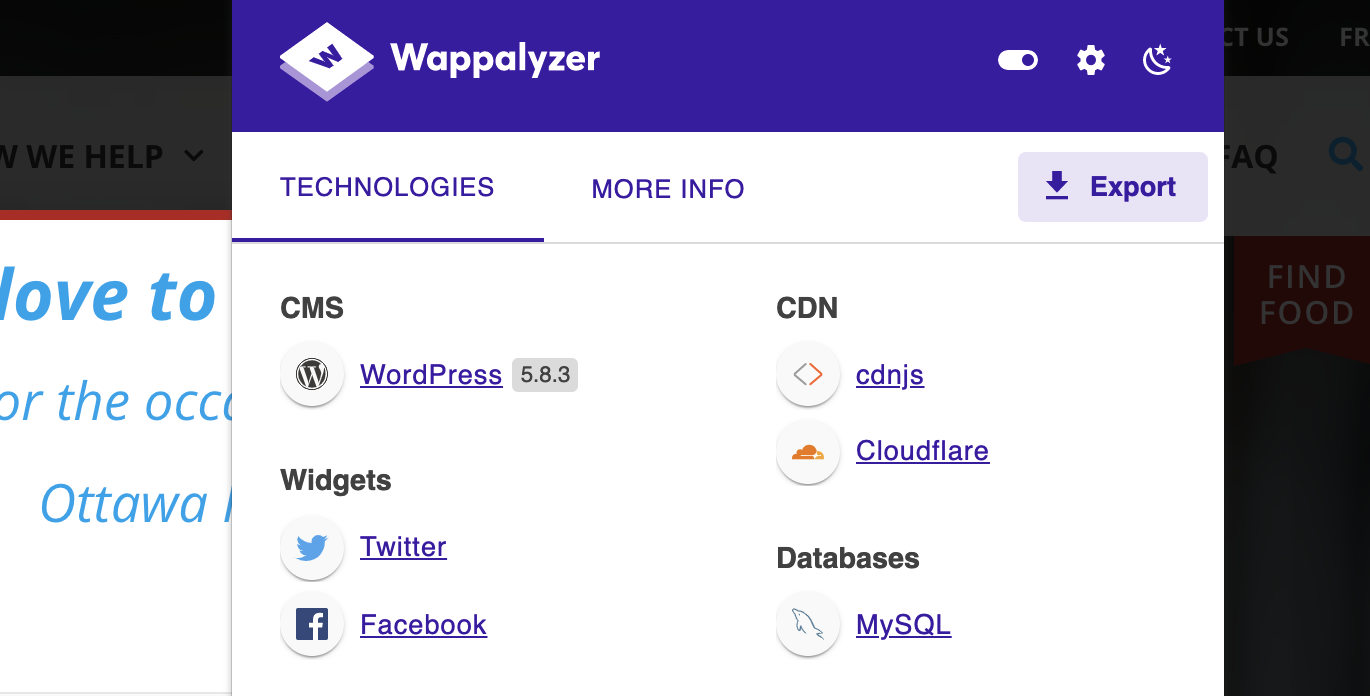Enable dark mode with the moon icon
The height and width of the screenshot is (696, 1370).
[1157, 60]
